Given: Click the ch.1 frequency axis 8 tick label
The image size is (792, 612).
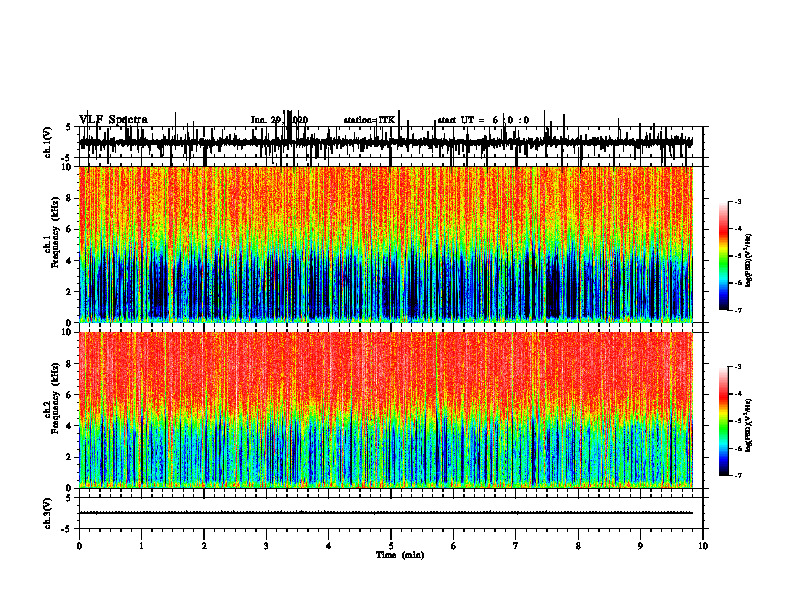Looking at the screenshot, I should pos(70,198).
